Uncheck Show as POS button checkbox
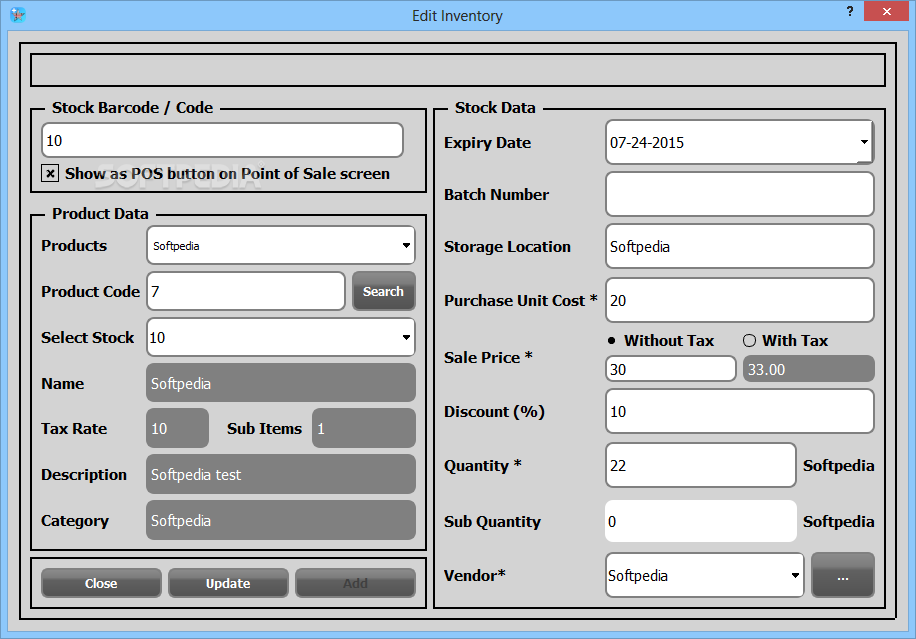The width and height of the screenshot is (916, 639). pos(50,173)
